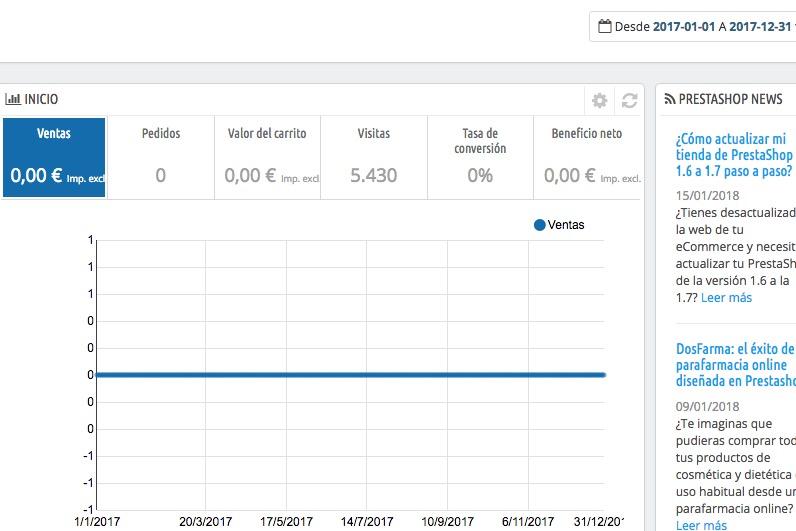Viewport: 796px width, 531px height.
Task: Click Leer más under the DosFarma article
Action: tap(701, 524)
